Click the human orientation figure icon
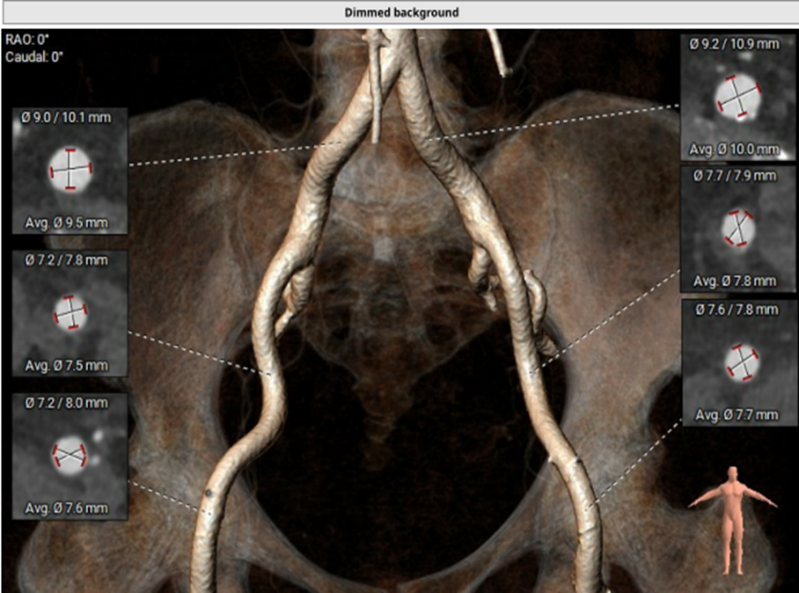Screen dimensions: 799x593 pyautogui.click(x=736, y=518)
